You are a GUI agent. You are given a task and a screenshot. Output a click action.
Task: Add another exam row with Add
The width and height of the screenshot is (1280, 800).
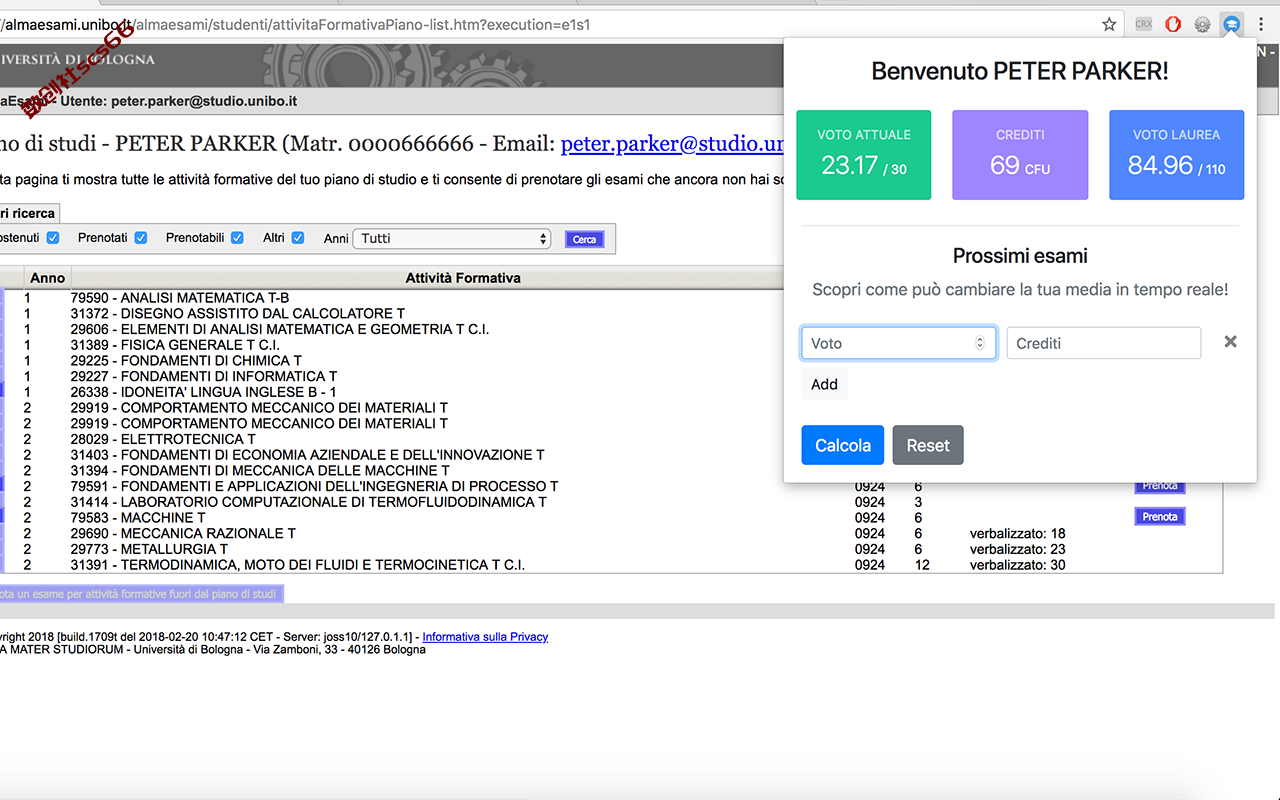click(x=824, y=384)
